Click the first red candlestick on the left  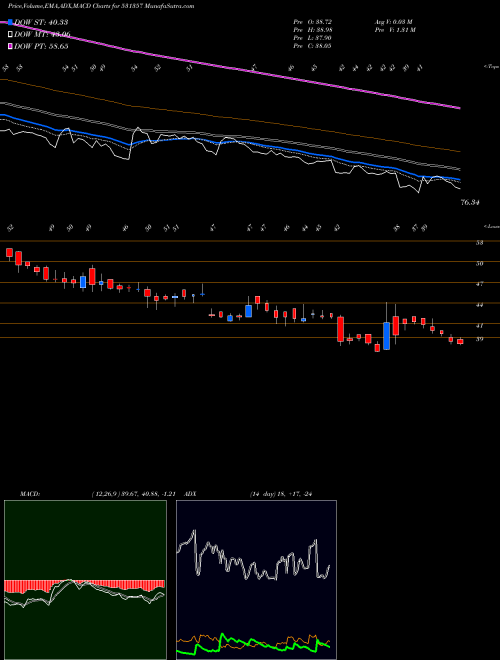pyautogui.click(x=9, y=253)
